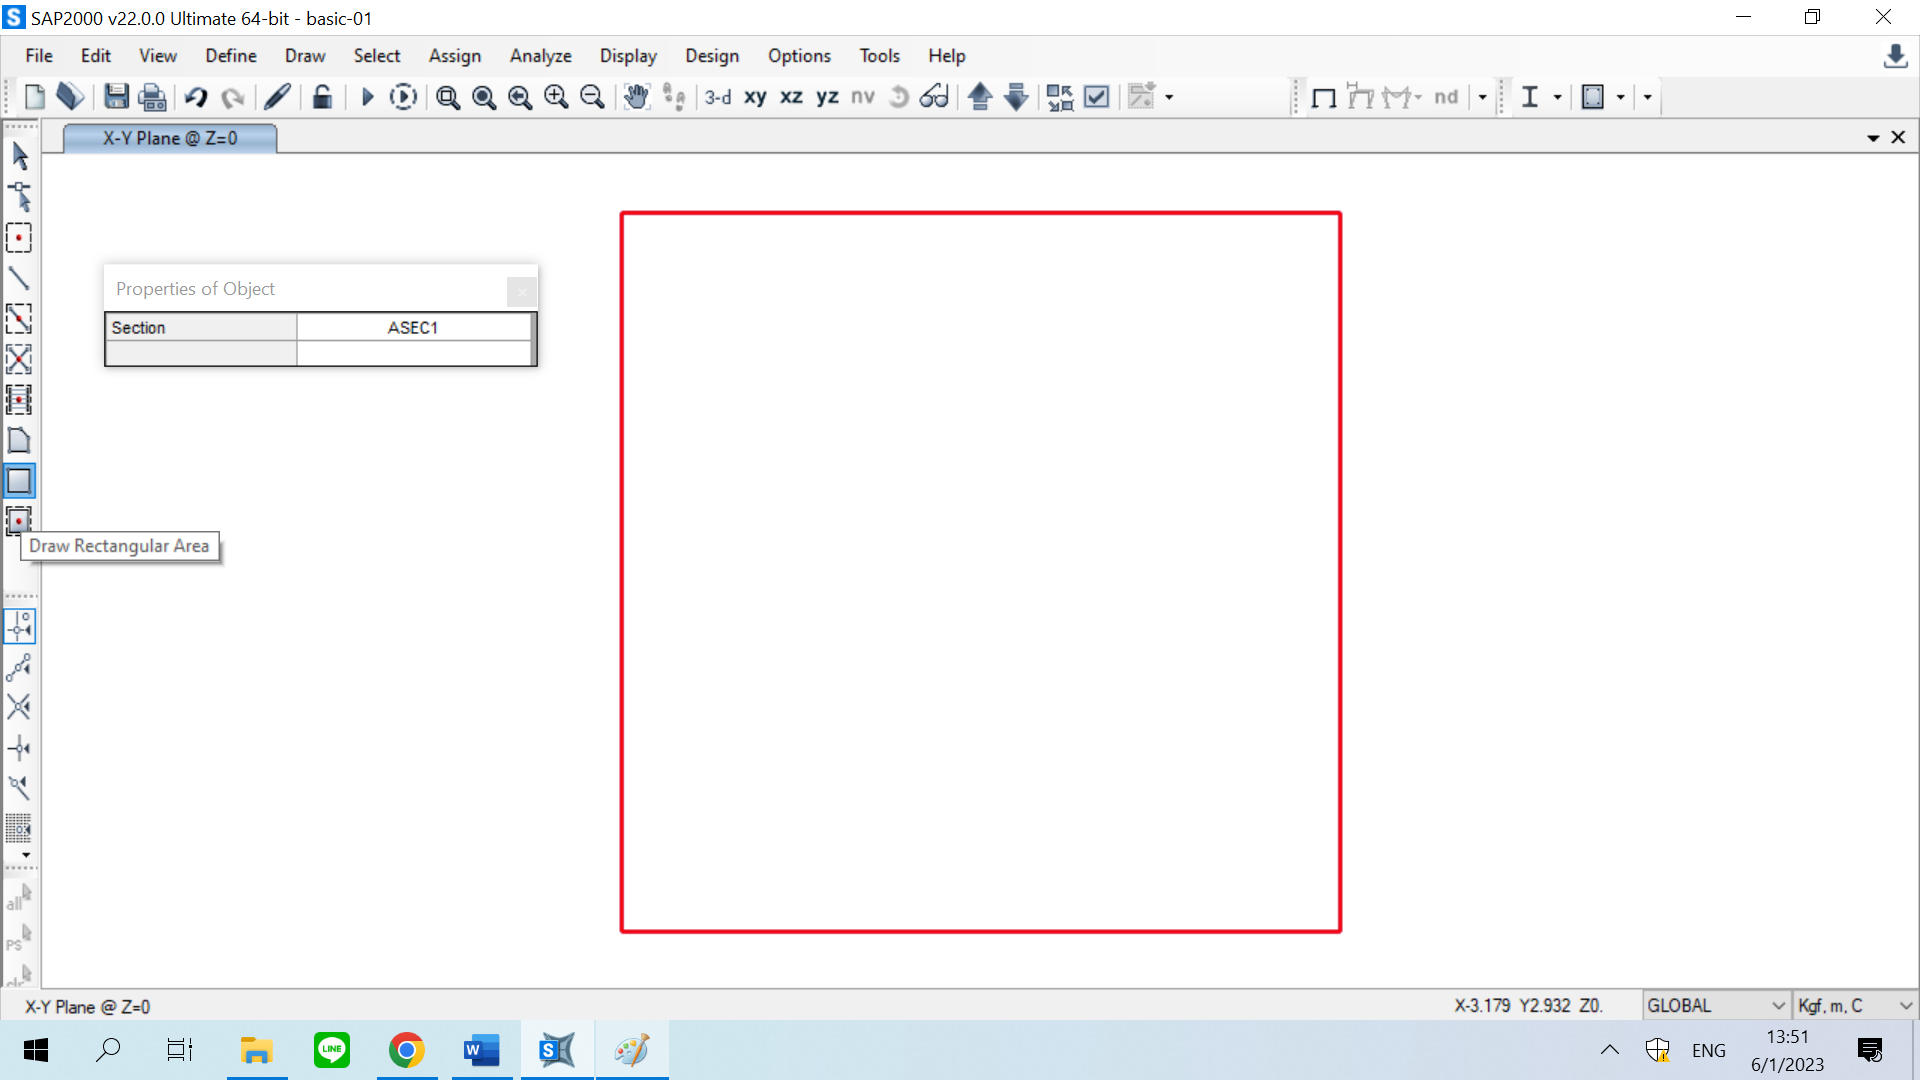Open the Analyze menu
Image resolution: width=1920 pixels, height=1080 pixels.
click(x=540, y=56)
